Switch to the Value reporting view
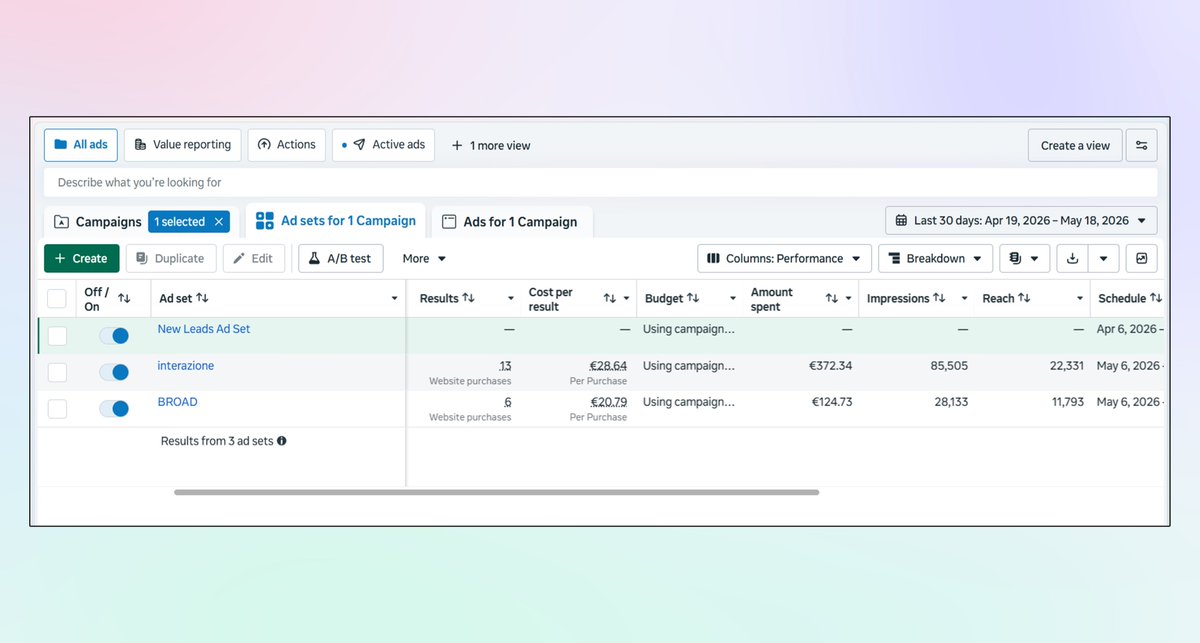The height and width of the screenshot is (643, 1200). (x=183, y=145)
